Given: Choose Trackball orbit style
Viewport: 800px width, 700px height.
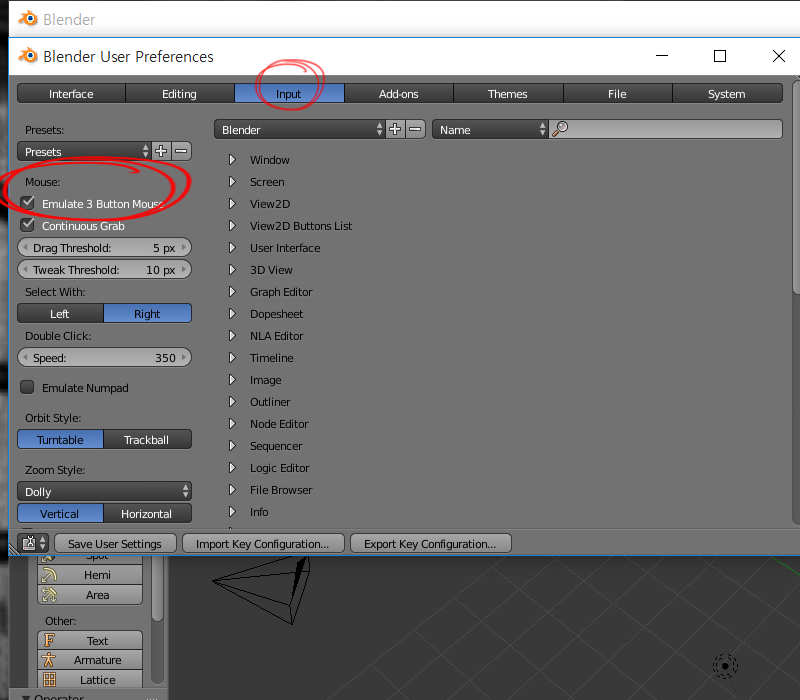Looking at the screenshot, I should click(x=147, y=439).
